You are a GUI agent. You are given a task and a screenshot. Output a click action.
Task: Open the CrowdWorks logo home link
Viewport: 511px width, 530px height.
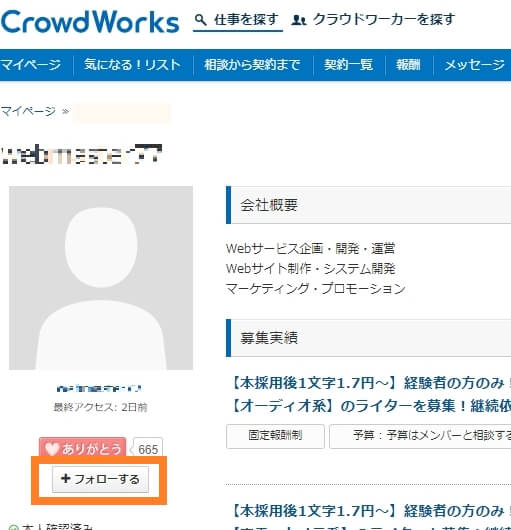click(x=90, y=22)
